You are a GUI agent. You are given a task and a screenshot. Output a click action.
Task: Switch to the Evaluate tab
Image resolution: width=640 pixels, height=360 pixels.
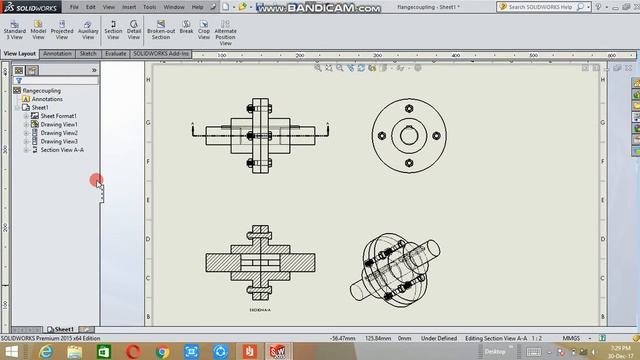tap(116, 53)
